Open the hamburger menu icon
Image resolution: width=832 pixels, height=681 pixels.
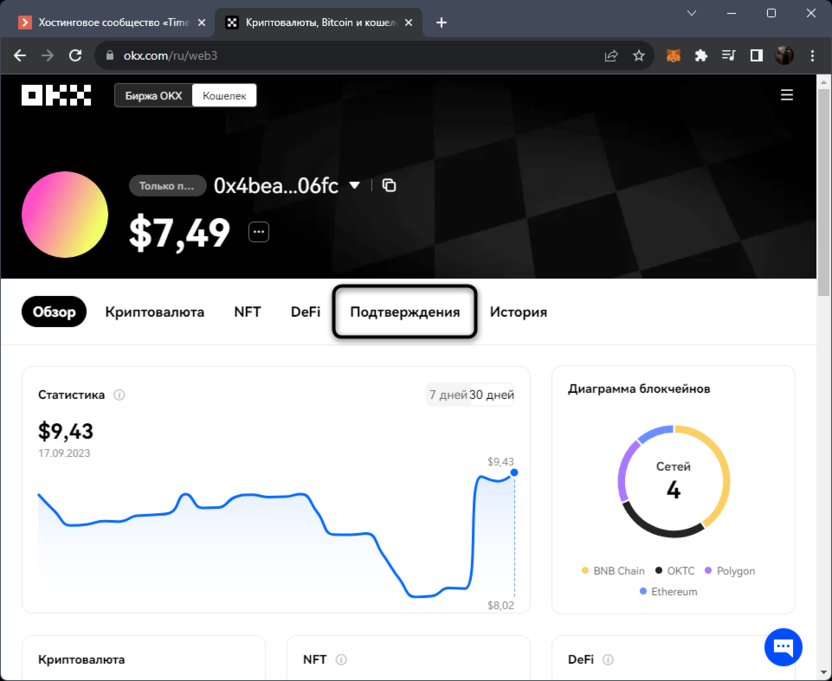[786, 95]
